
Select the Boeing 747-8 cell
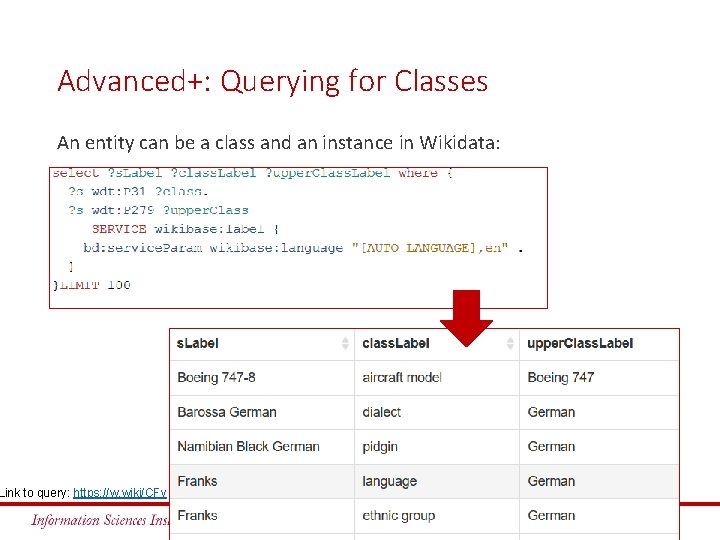click(262, 378)
